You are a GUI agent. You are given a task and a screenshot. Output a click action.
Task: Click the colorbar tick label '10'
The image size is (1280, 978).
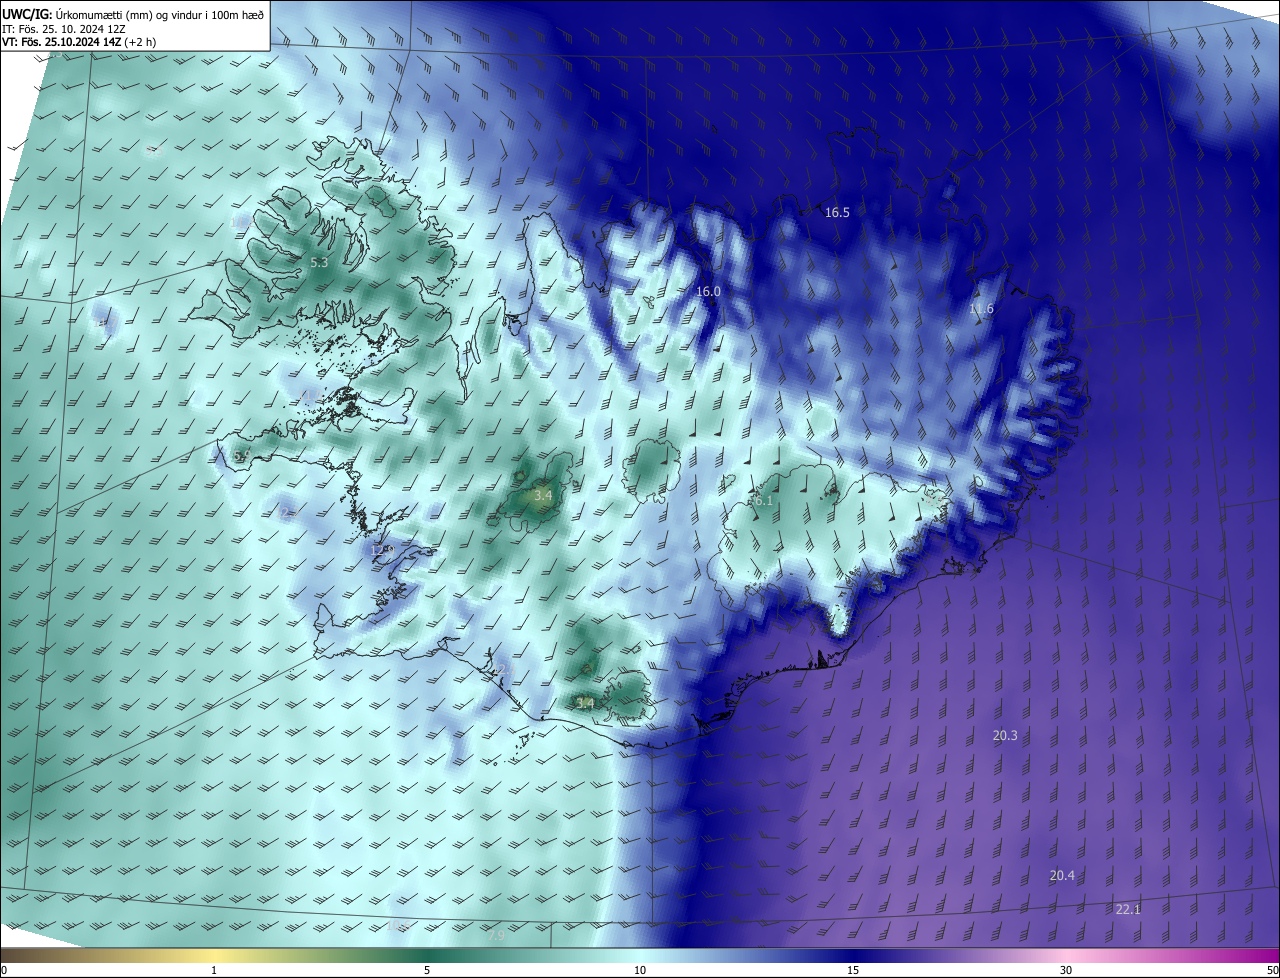(640, 970)
